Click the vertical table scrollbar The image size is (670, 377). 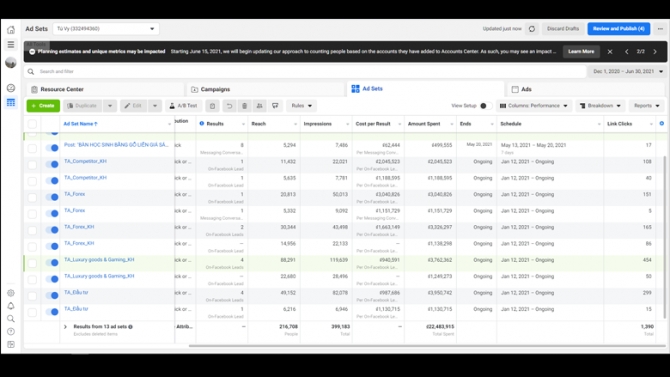click(664, 237)
